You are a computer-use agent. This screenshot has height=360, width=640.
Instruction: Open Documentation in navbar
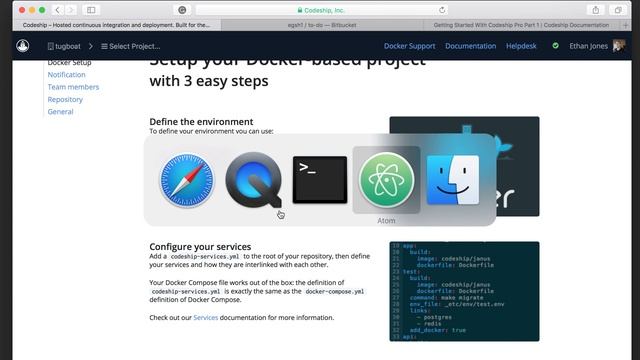pyautogui.click(x=471, y=46)
